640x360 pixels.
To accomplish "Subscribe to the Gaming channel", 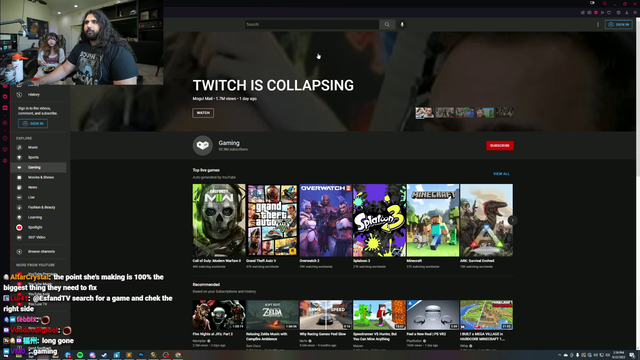I will 500,145.
